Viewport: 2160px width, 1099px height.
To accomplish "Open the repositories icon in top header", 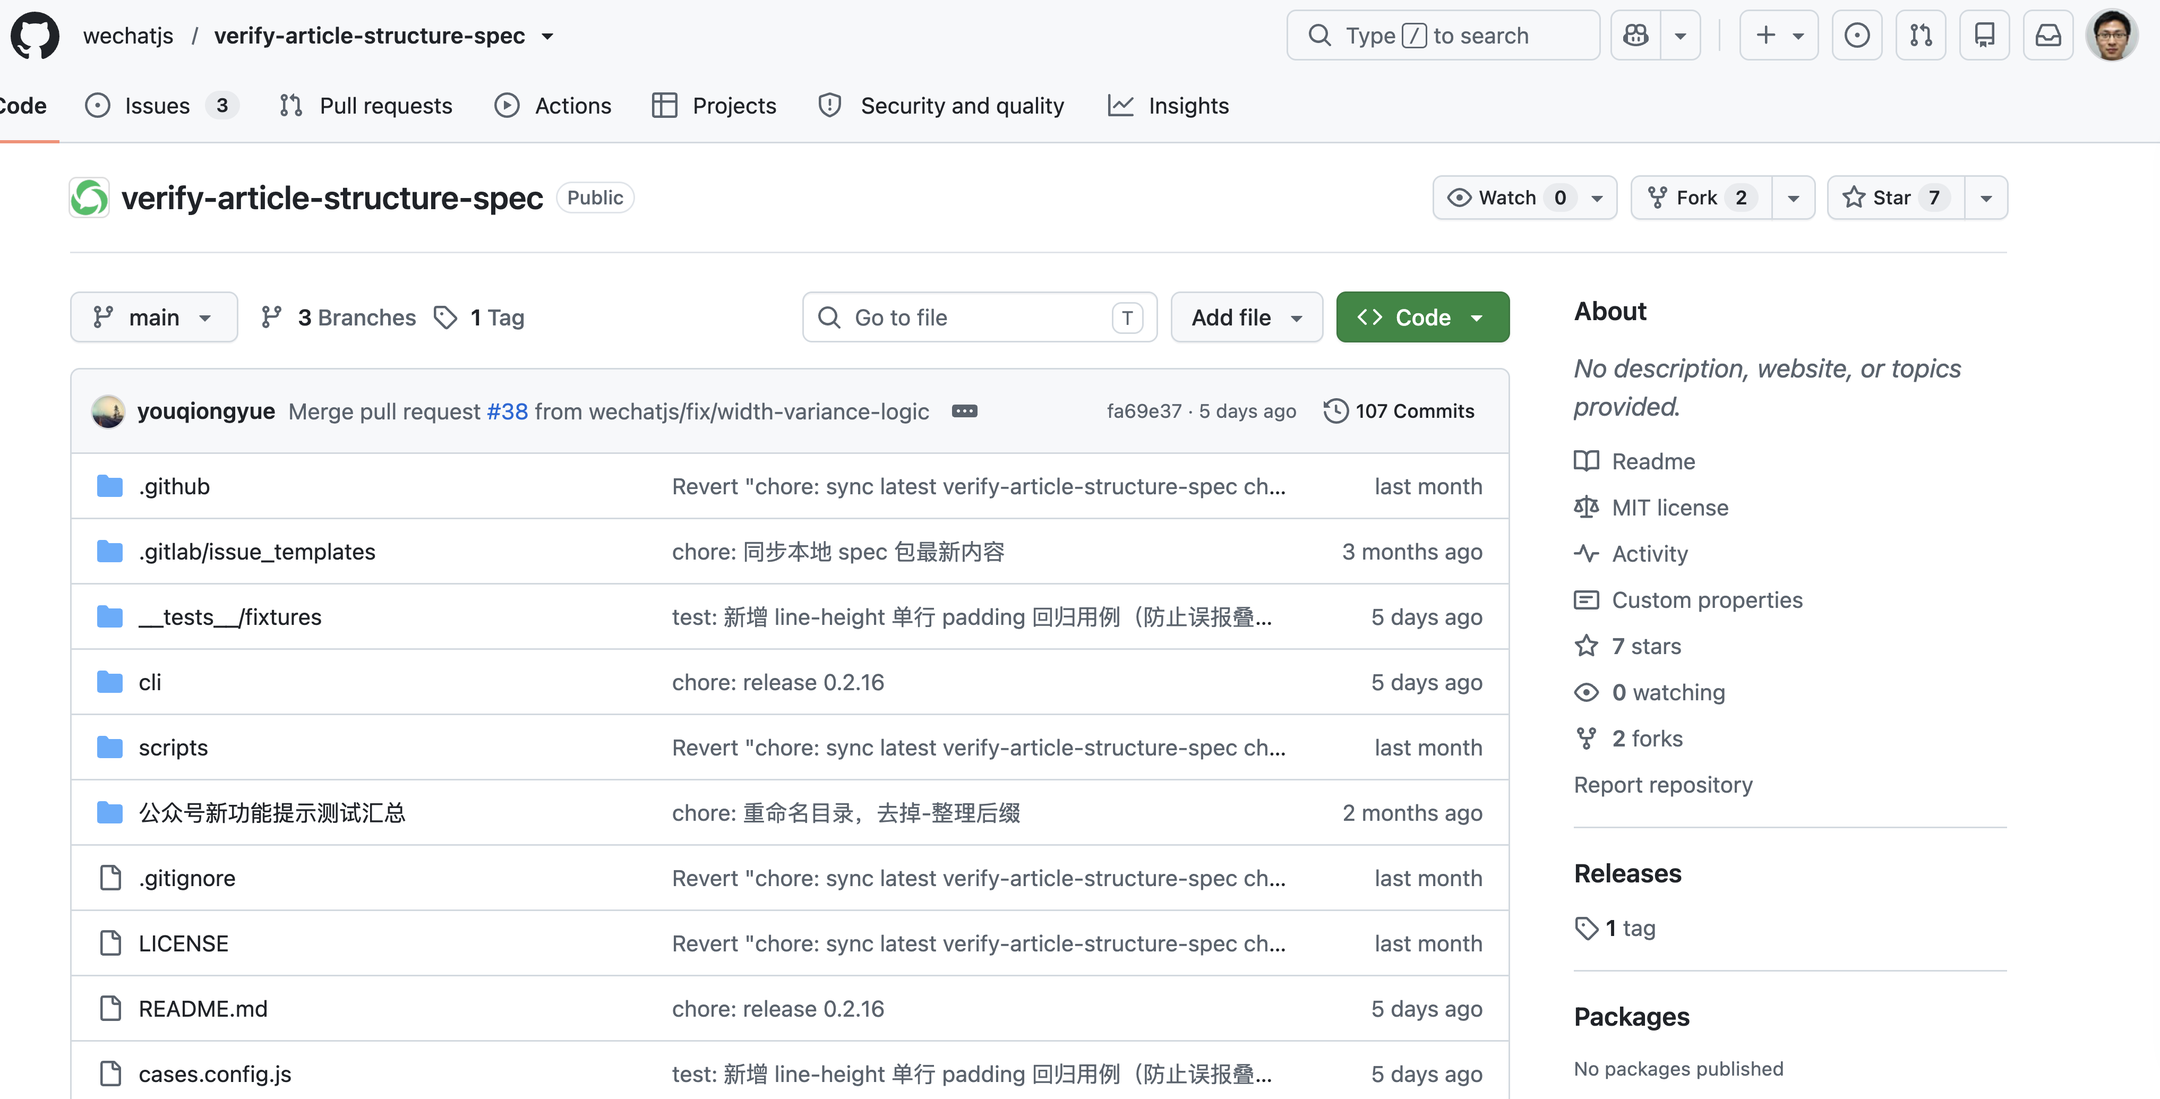I will [1985, 36].
